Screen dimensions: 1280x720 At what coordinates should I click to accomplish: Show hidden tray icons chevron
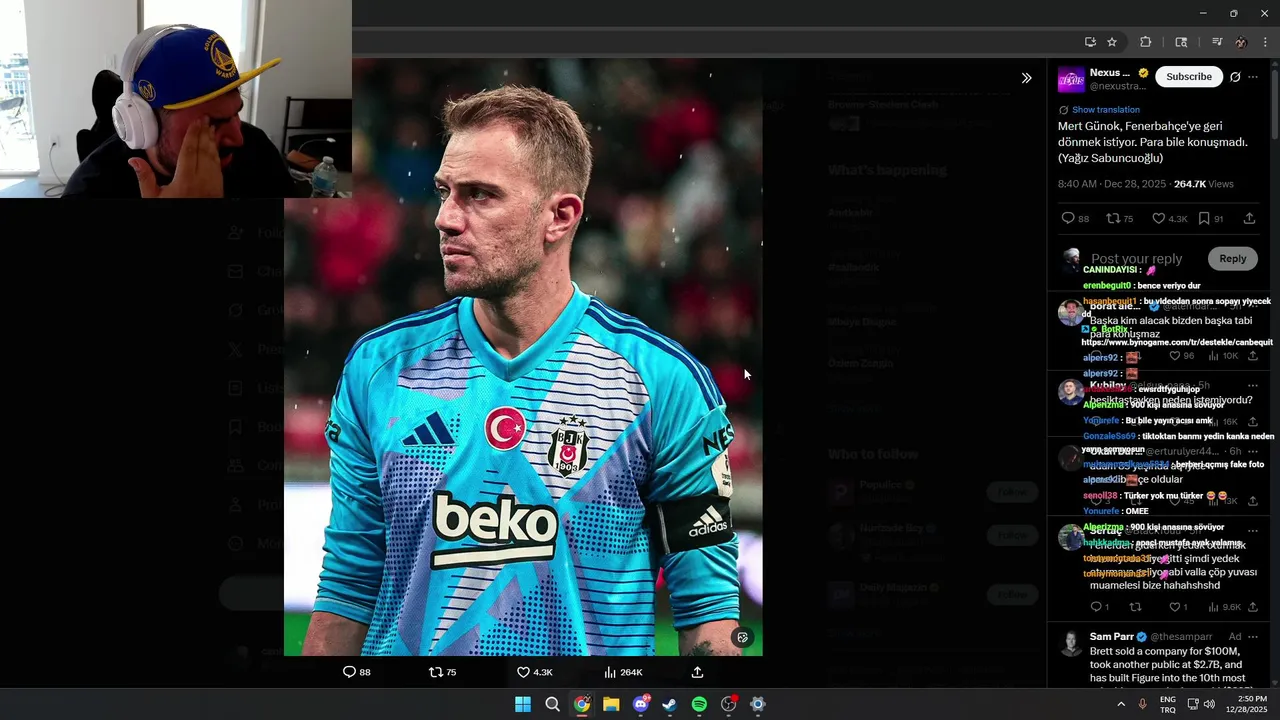[1121, 704]
